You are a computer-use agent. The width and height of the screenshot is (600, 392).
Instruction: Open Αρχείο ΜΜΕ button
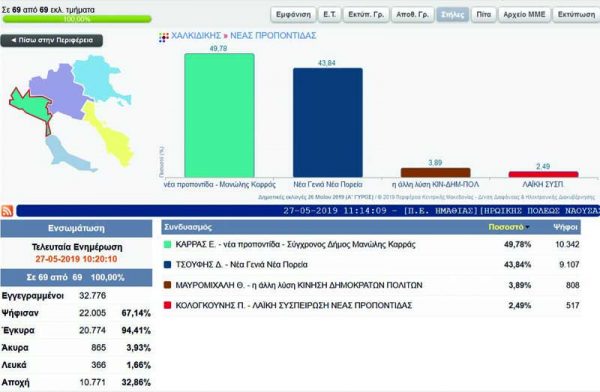(x=524, y=15)
